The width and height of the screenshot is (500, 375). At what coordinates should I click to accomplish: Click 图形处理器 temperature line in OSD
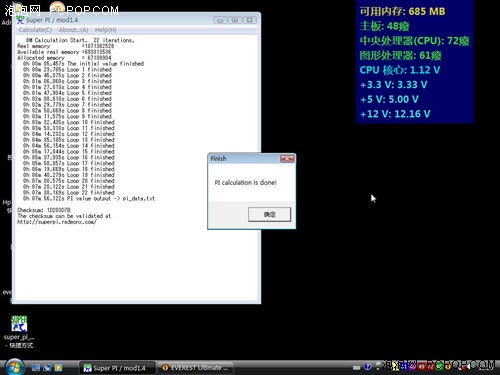400,55
